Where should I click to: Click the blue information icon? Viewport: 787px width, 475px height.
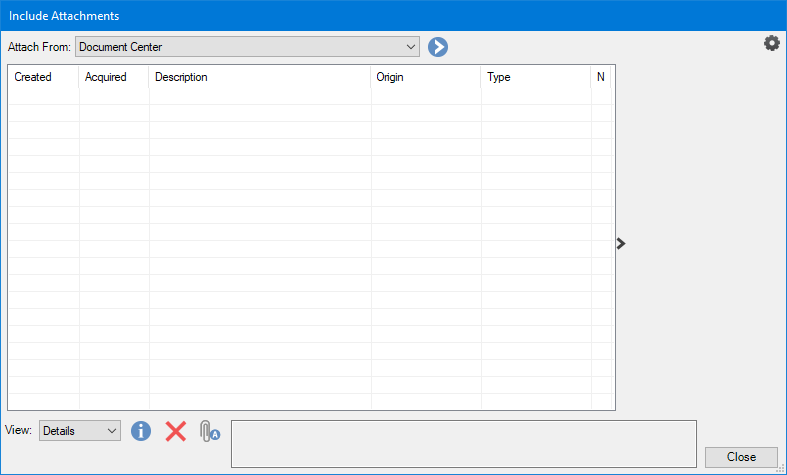[141, 431]
